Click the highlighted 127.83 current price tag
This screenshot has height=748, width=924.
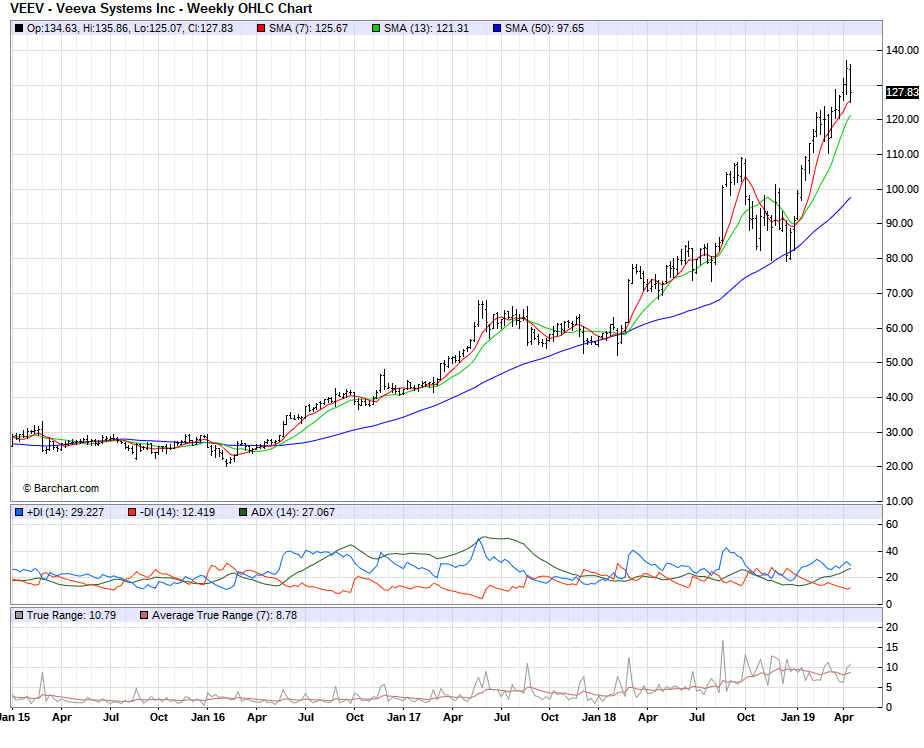[902, 92]
